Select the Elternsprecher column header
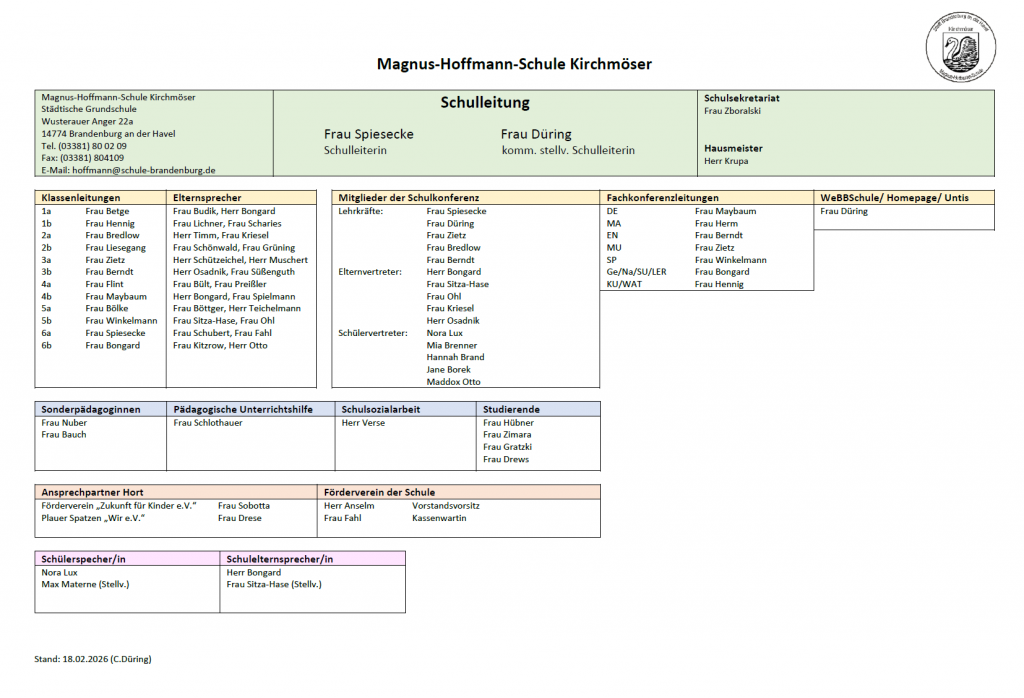 coord(207,198)
